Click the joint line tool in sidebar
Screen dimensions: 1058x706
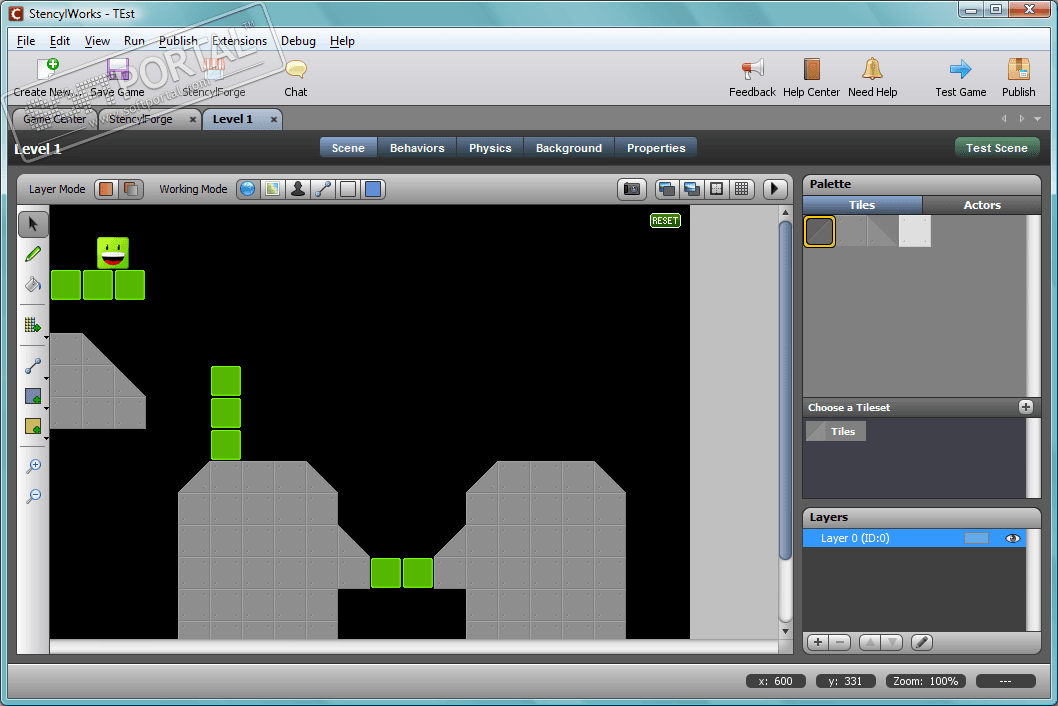[x=32, y=365]
